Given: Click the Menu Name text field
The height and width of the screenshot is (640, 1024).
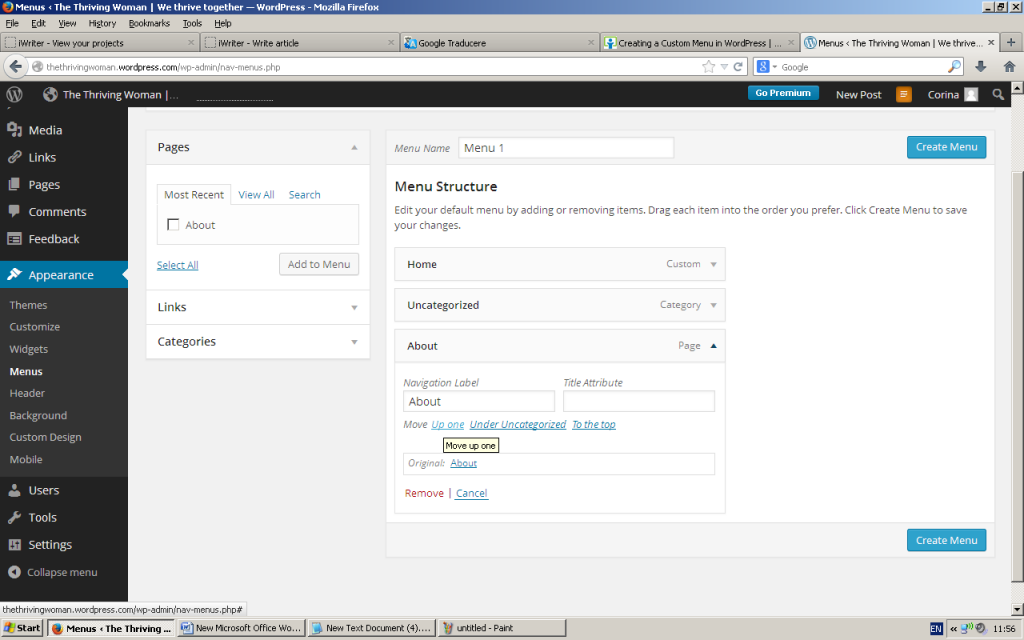Looking at the screenshot, I should coord(566,148).
